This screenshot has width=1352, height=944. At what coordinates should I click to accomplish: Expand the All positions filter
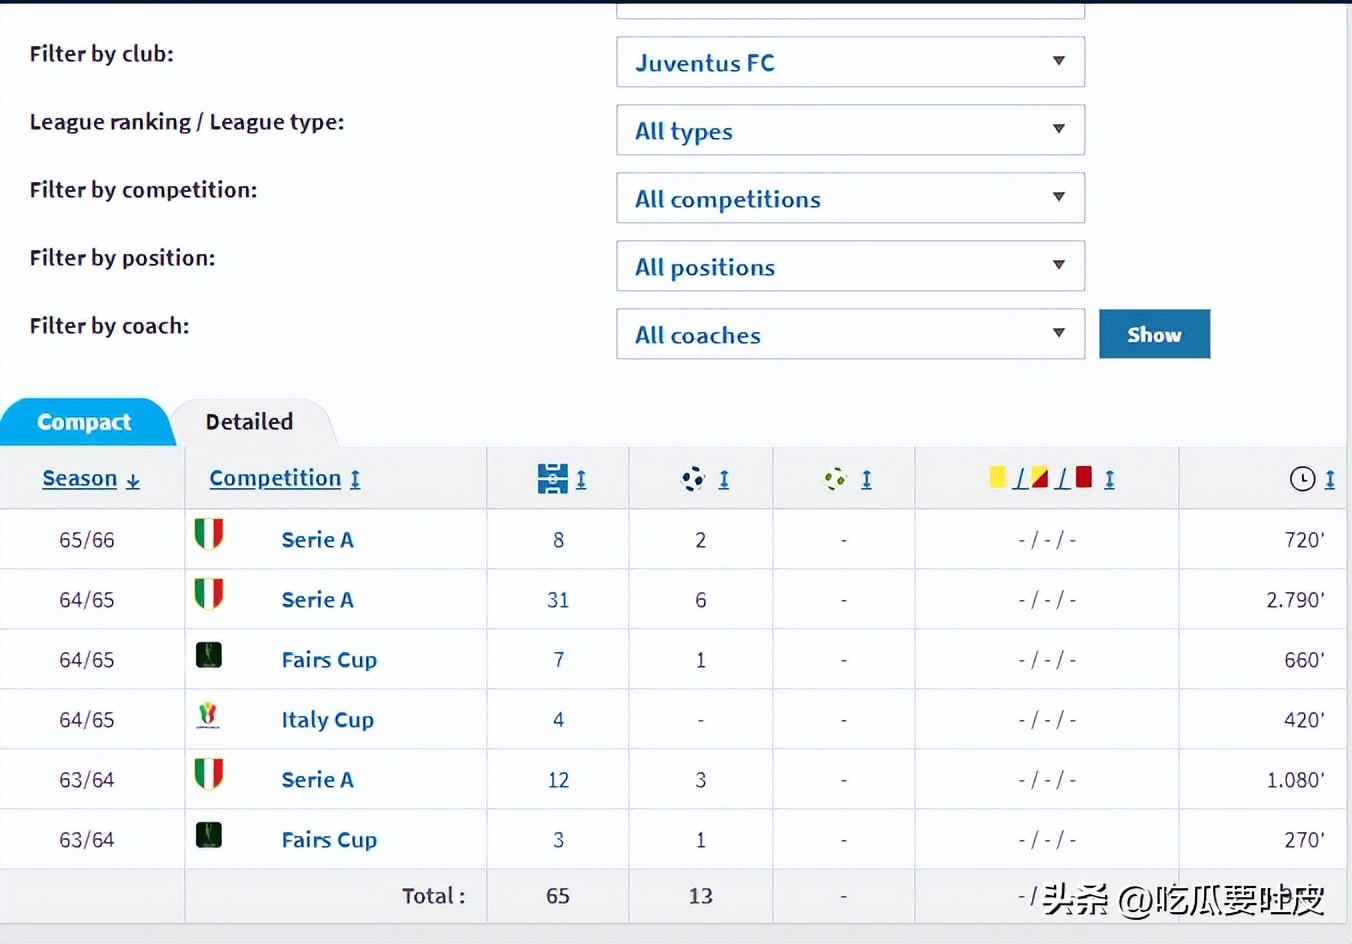pos(850,266)
